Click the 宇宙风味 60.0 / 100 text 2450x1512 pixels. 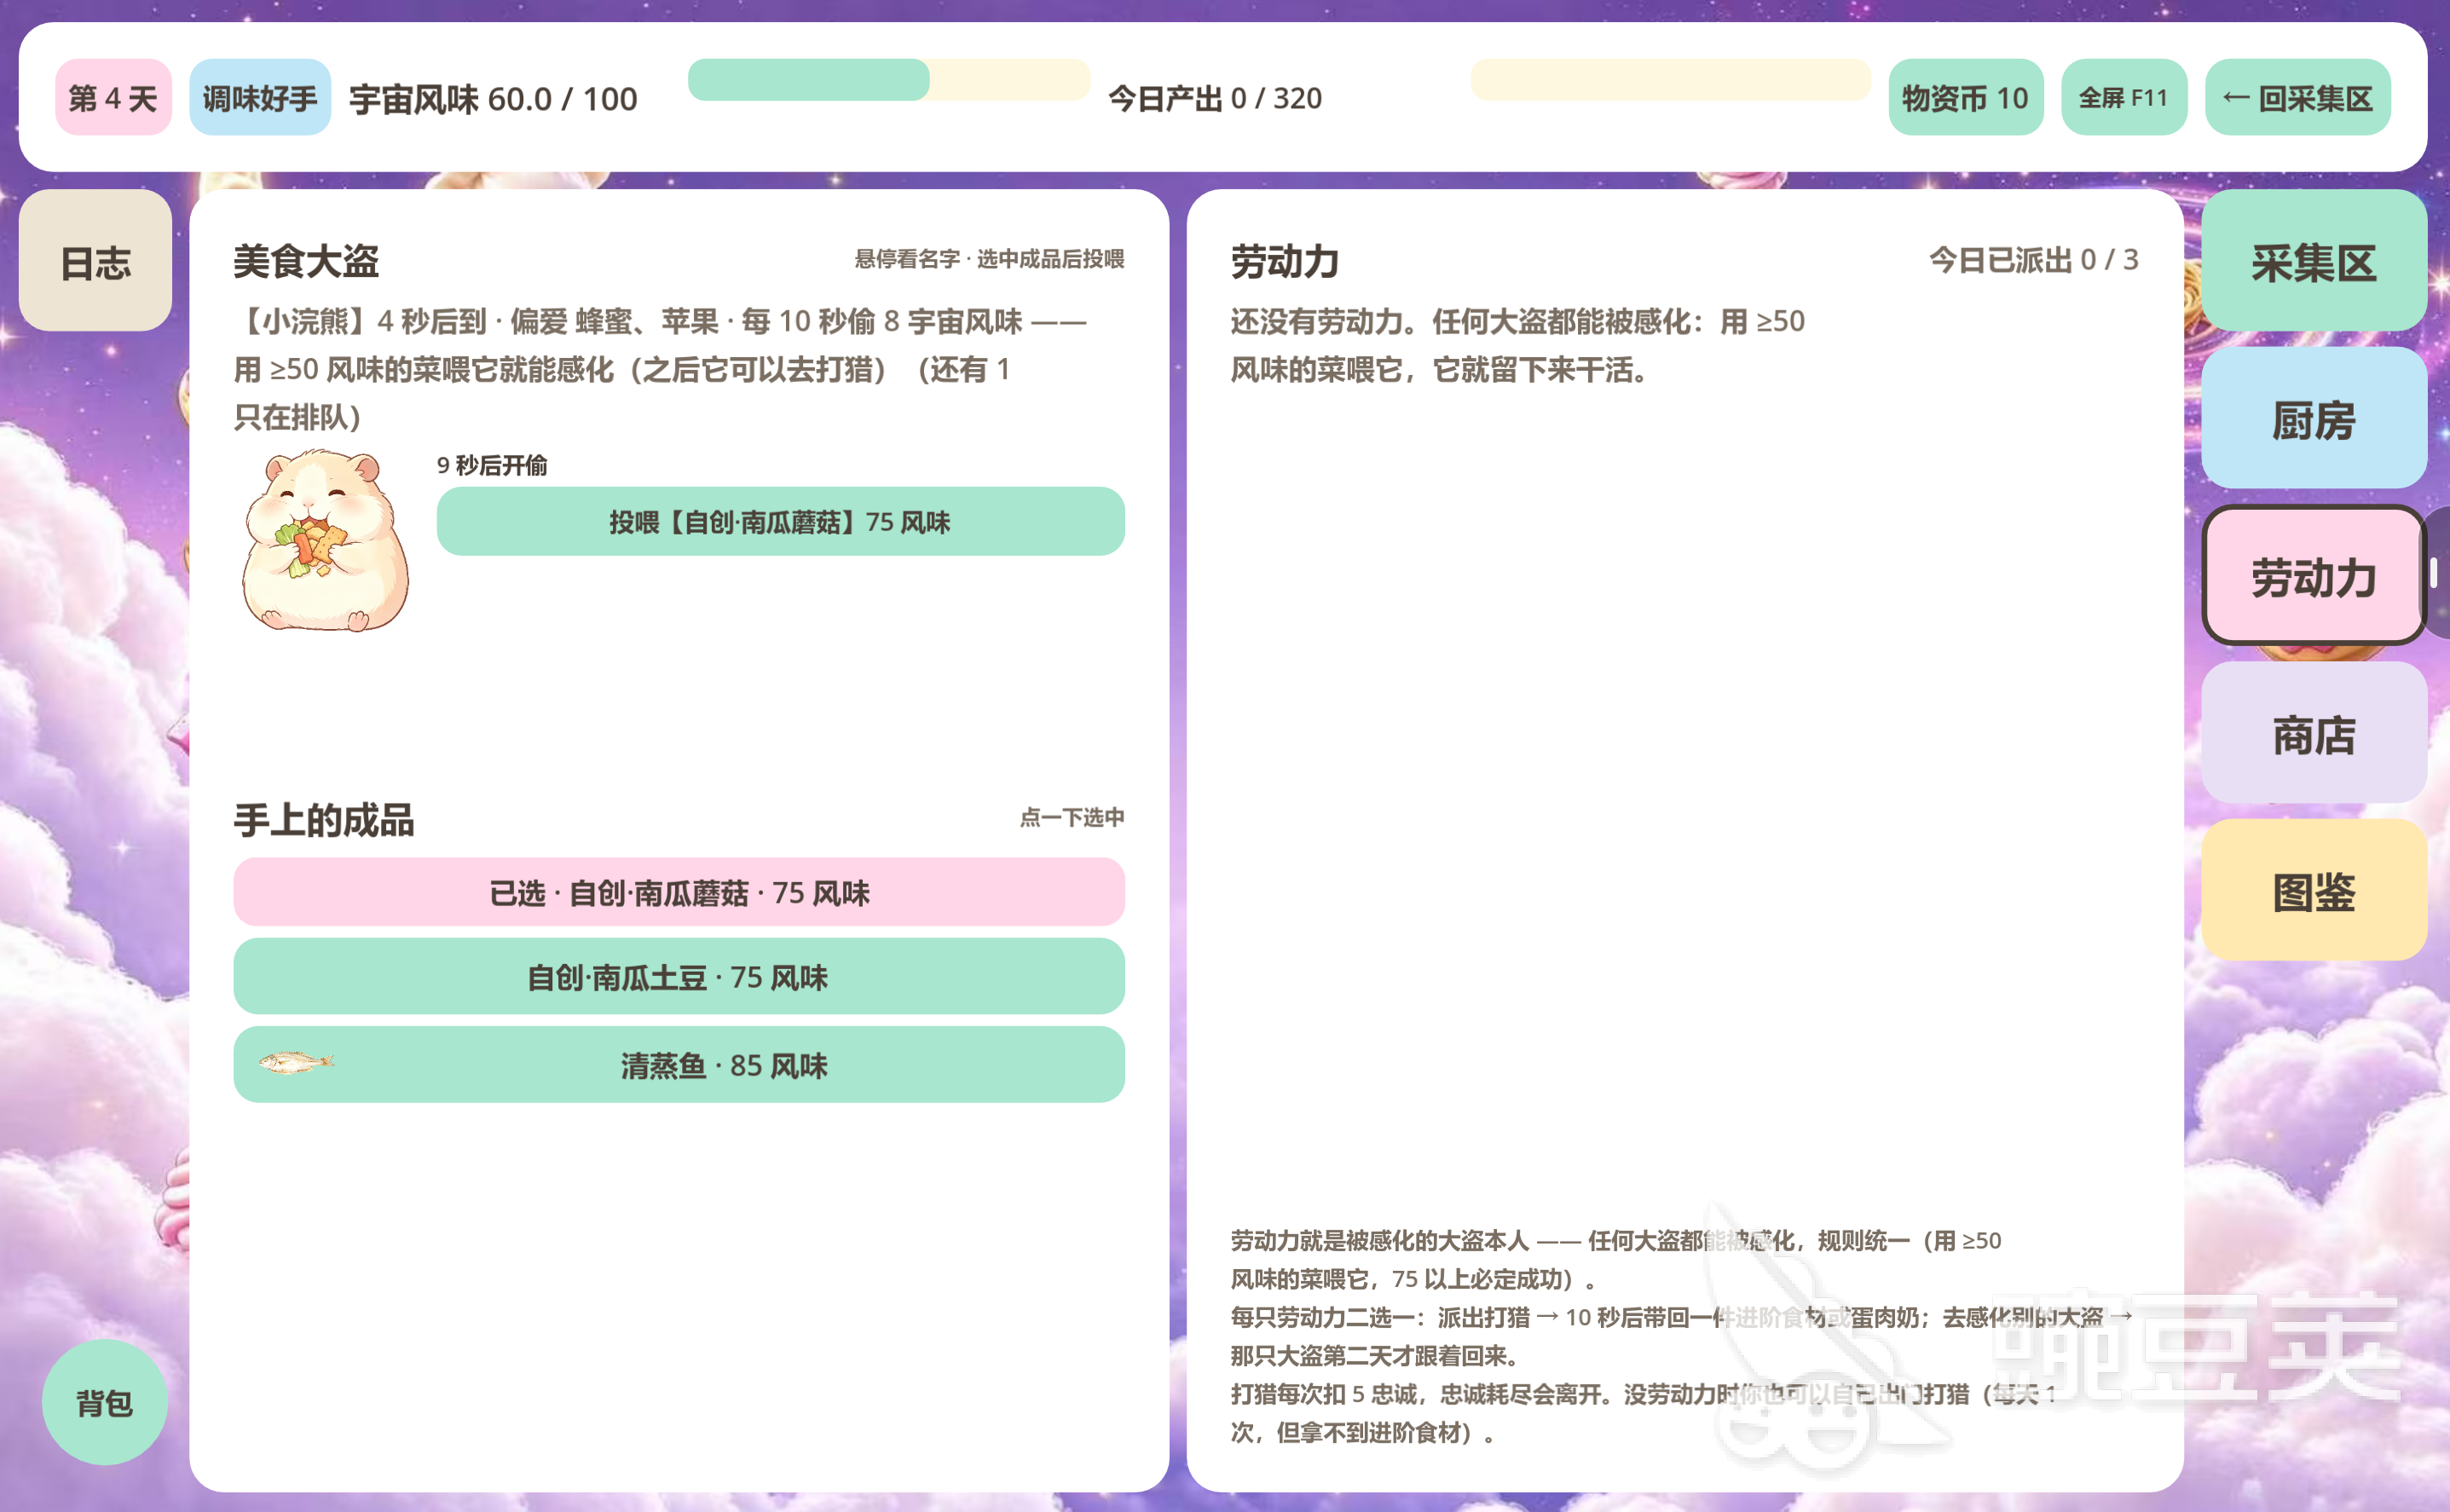(493, 99)
